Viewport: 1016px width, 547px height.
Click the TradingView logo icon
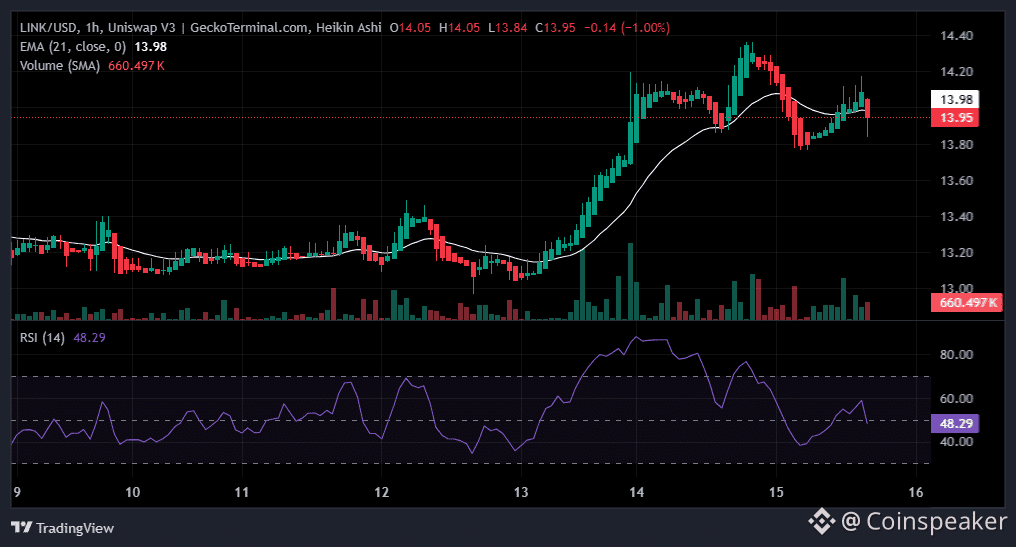coord(20,527)
